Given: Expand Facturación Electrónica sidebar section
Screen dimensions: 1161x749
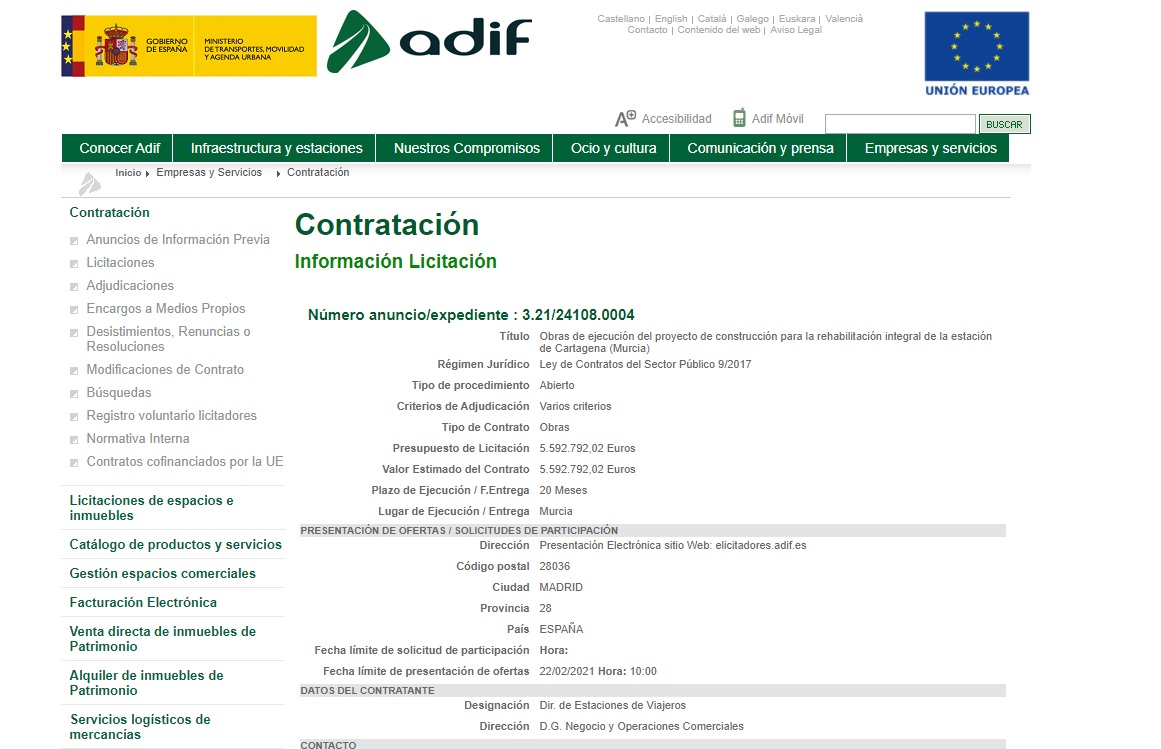Looking at the screenshot, I should point(143,602).
